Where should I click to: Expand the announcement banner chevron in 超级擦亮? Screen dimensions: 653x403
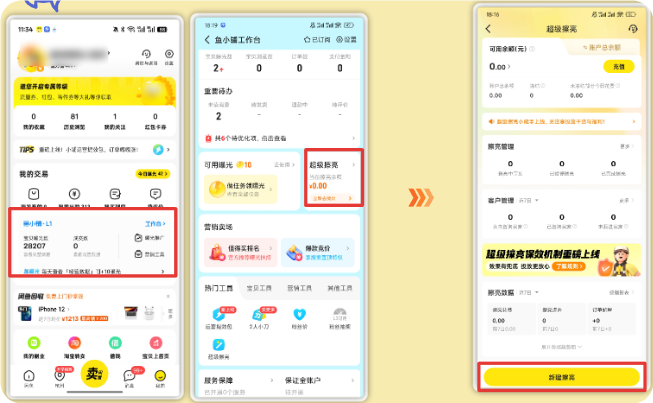(634, 122)
